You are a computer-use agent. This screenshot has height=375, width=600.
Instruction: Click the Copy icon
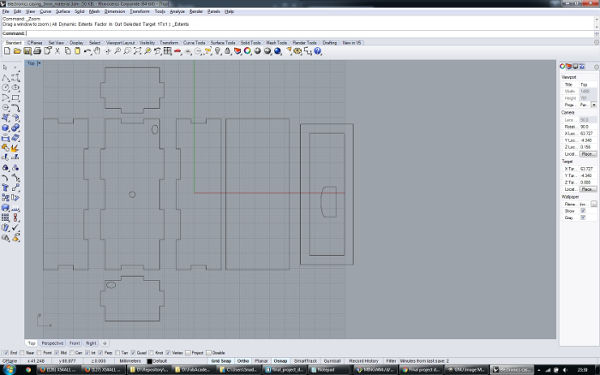click(x=67, y=51)
